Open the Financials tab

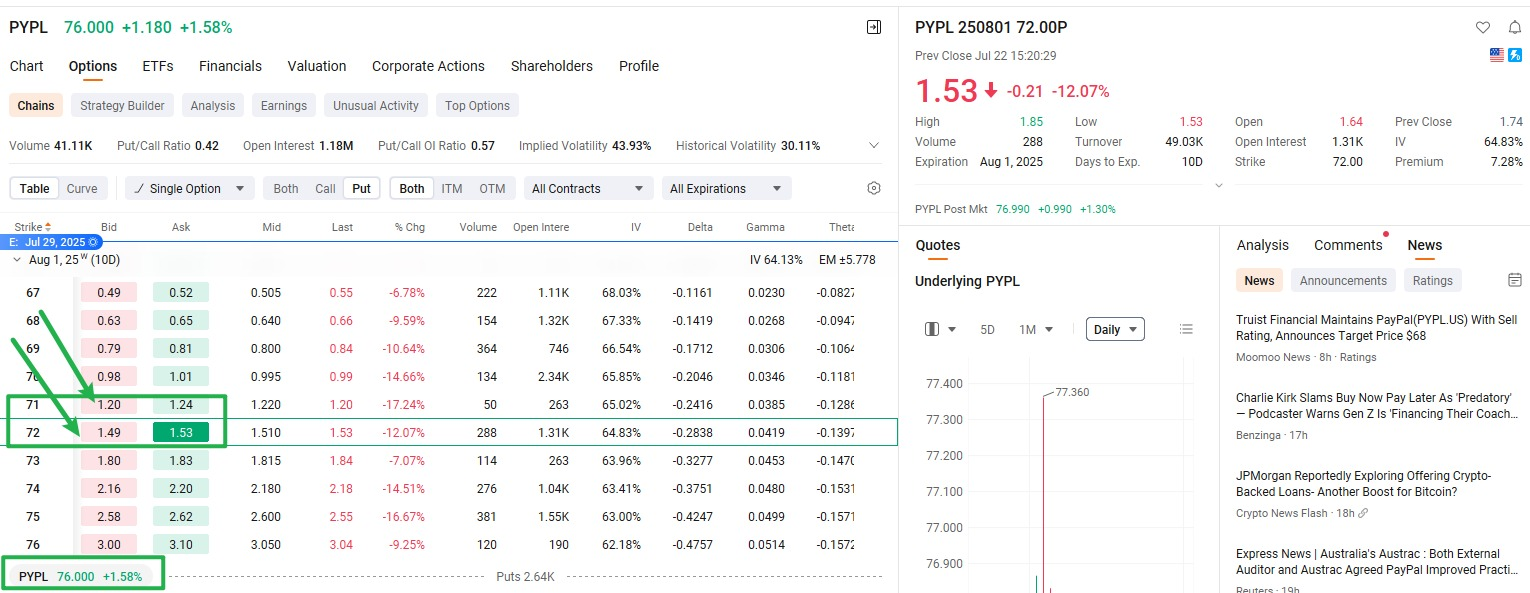click(230, 66)
